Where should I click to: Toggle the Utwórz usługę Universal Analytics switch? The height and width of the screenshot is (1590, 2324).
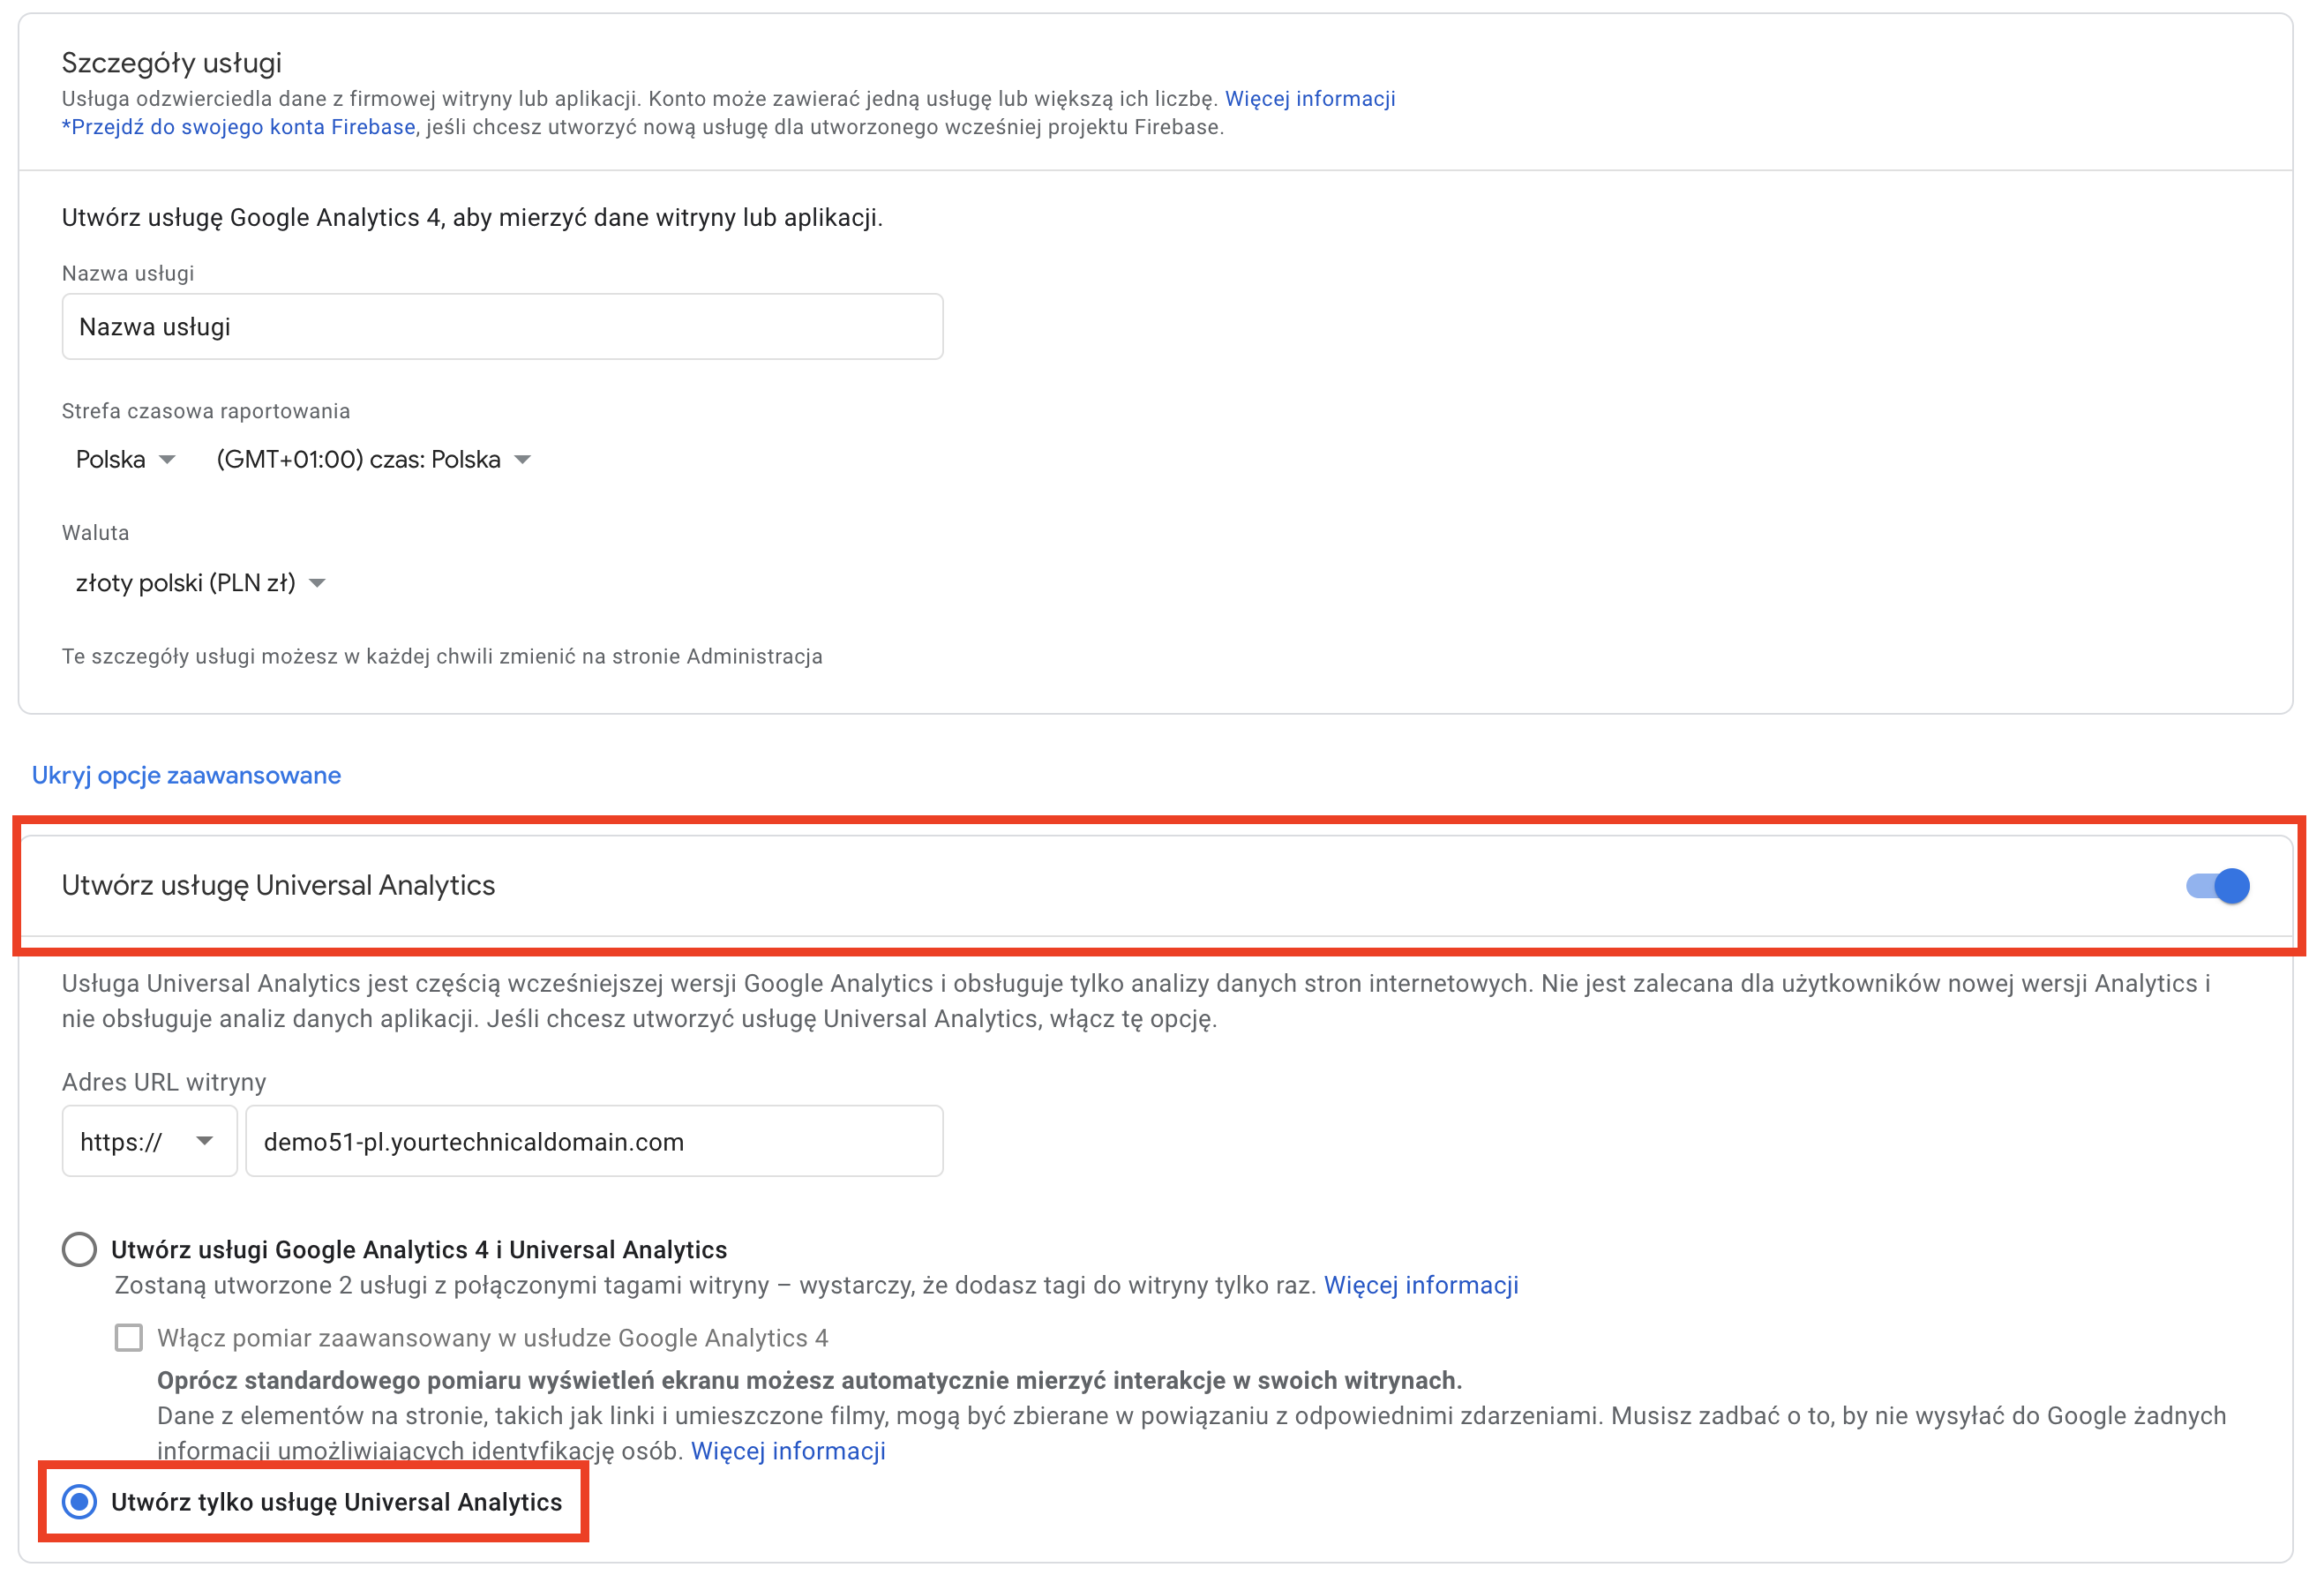[x=2217, y=886]
